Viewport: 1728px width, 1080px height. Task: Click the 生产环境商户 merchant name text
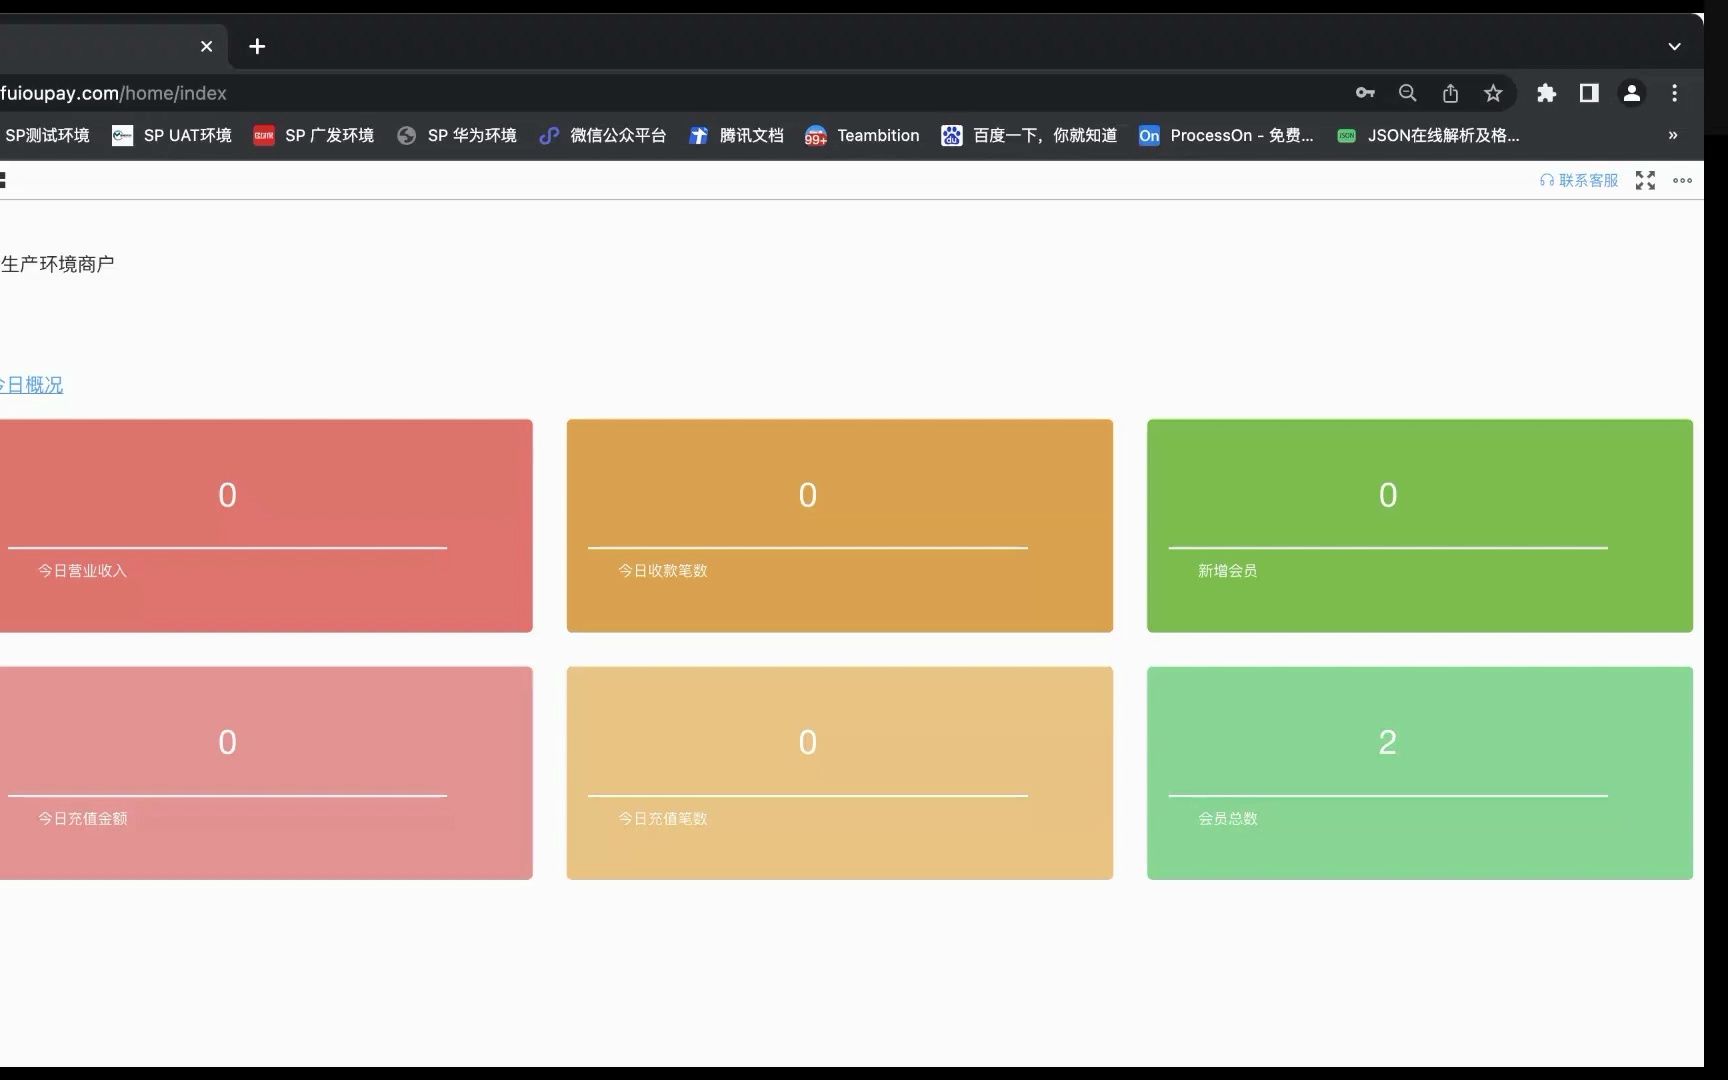(57, 264)
